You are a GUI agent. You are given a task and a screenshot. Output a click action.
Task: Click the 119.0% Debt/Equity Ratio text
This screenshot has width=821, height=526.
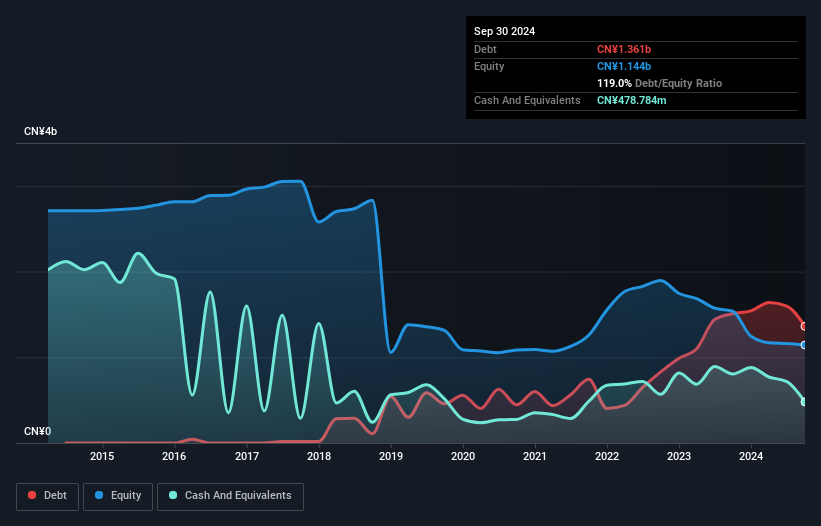[x=659, y=83]
